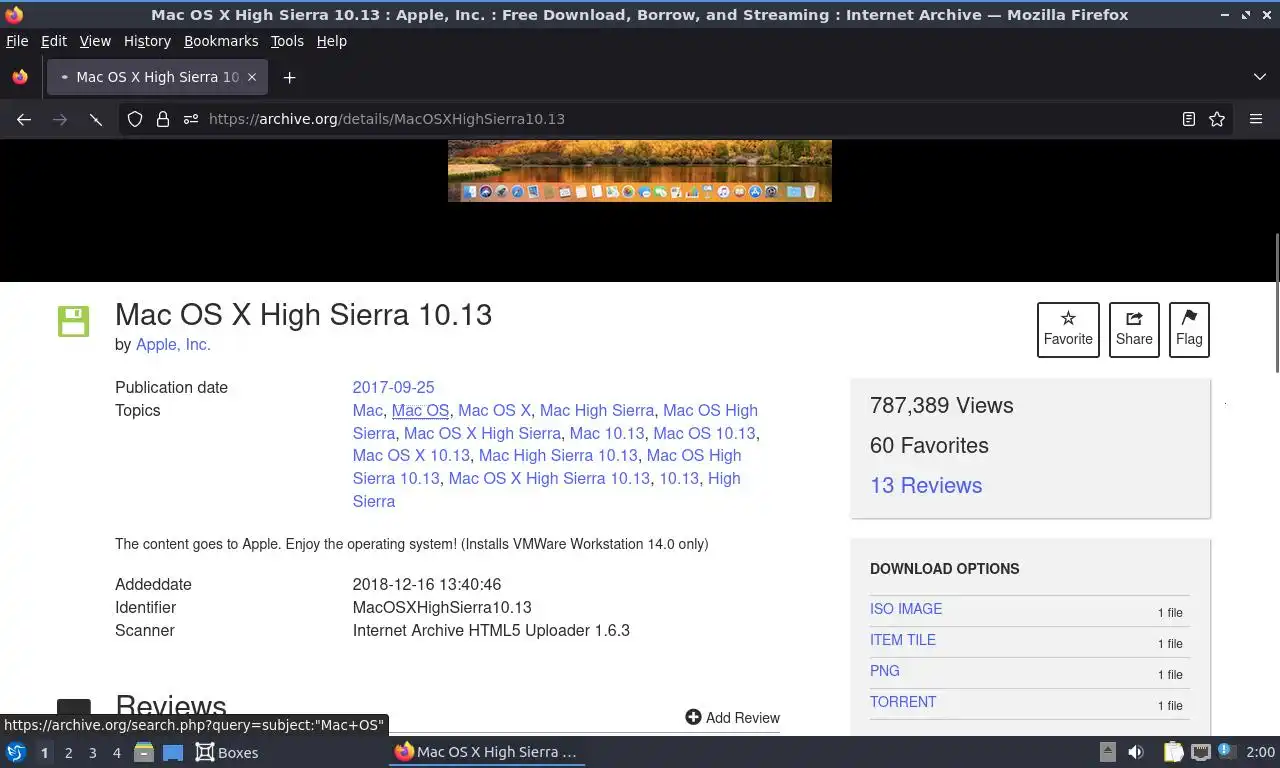
Task: Click the 787,389 Views text
Action: (x=942, y=405)
